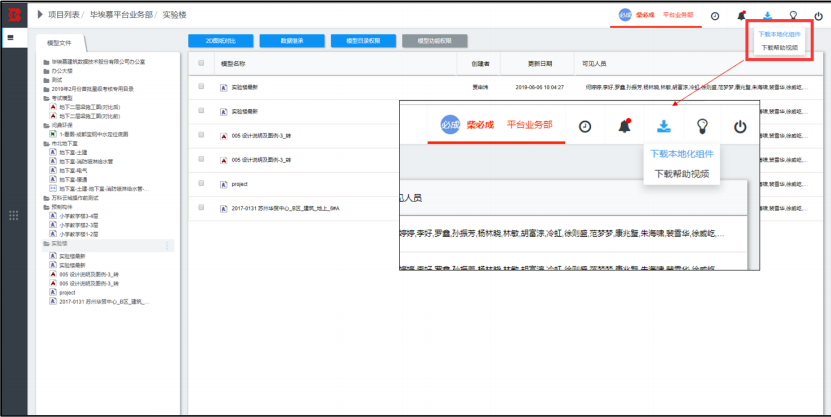Click file icon of 小学教学楼2-3层 tree item
This screenshot has height=417, width=831.
click(53, 225)
